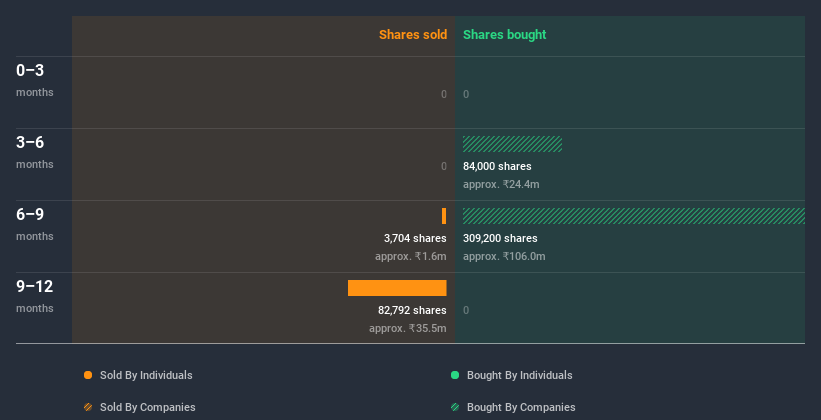Click the approx. ₹1.6m value
This screenshot has width=821, height=420.
tap(410, 257)
